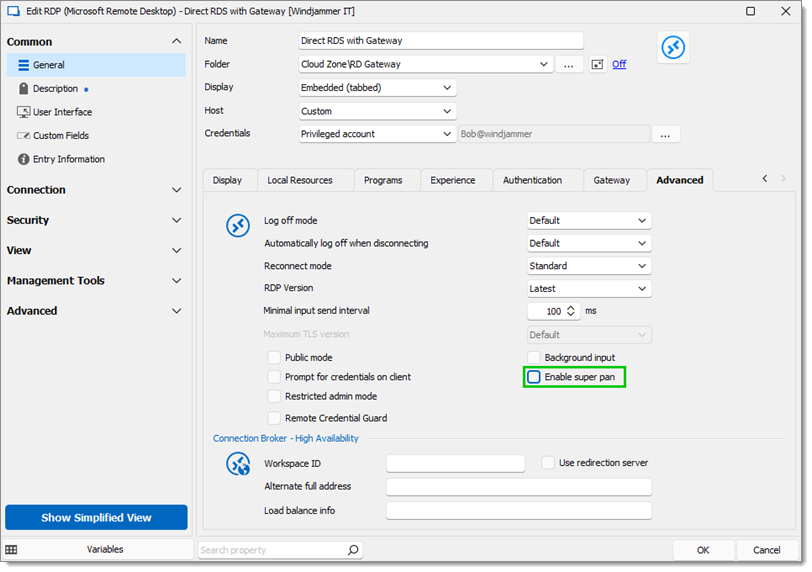The width and height of the screenshot is (812, 572).
Task: Expand the Security section
Action: tap(177, 221)
